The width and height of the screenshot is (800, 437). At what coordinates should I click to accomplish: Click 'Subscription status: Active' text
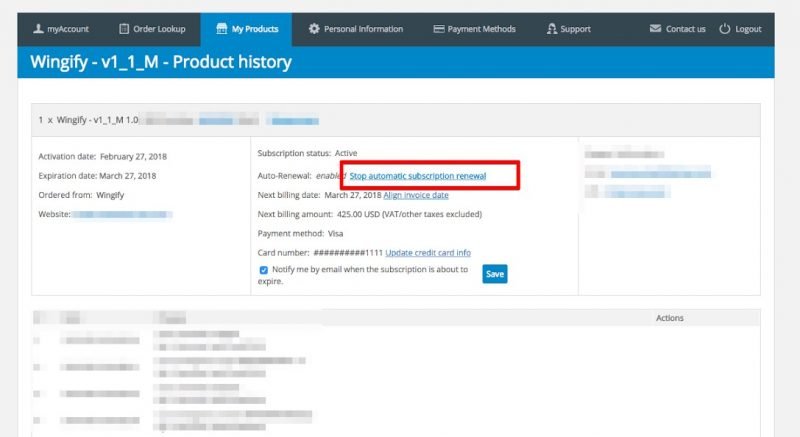[x=307, y=153]
